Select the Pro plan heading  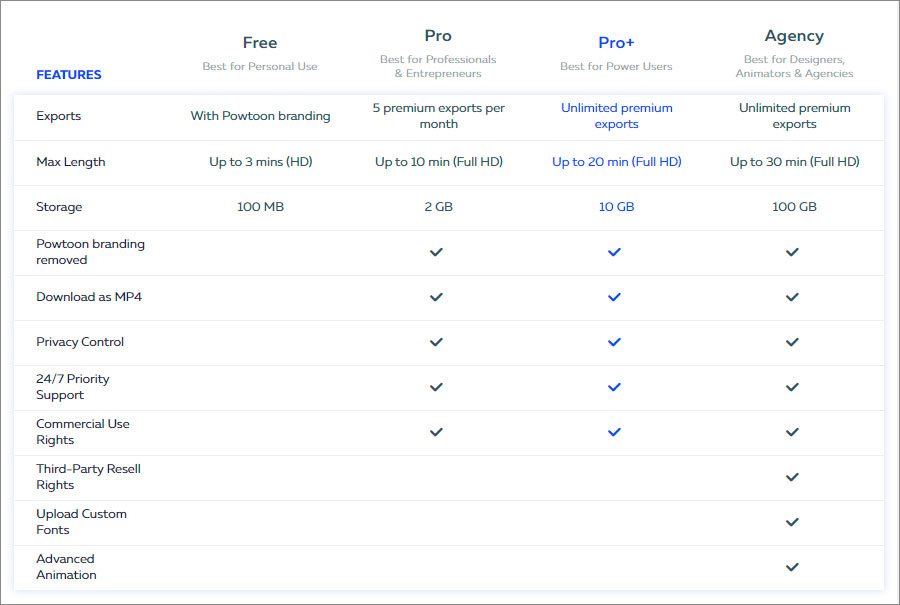pyautogui.click(x=438, y=36)
